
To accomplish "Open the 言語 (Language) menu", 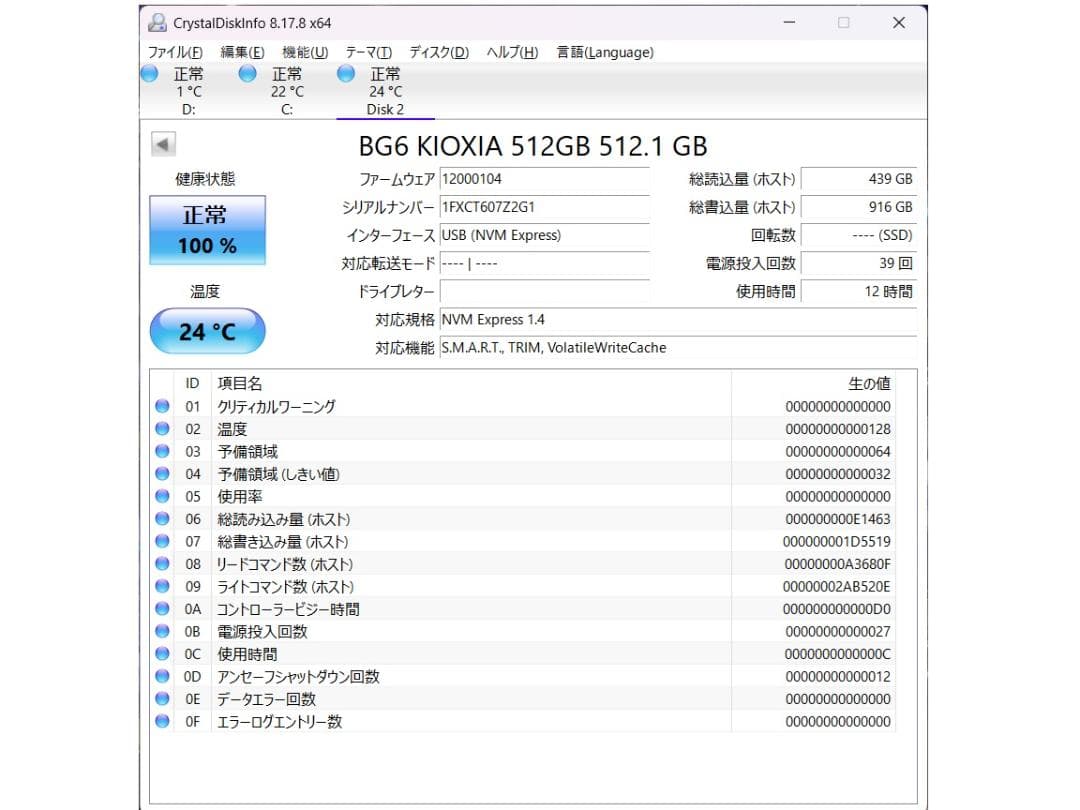I will [604, 52].
